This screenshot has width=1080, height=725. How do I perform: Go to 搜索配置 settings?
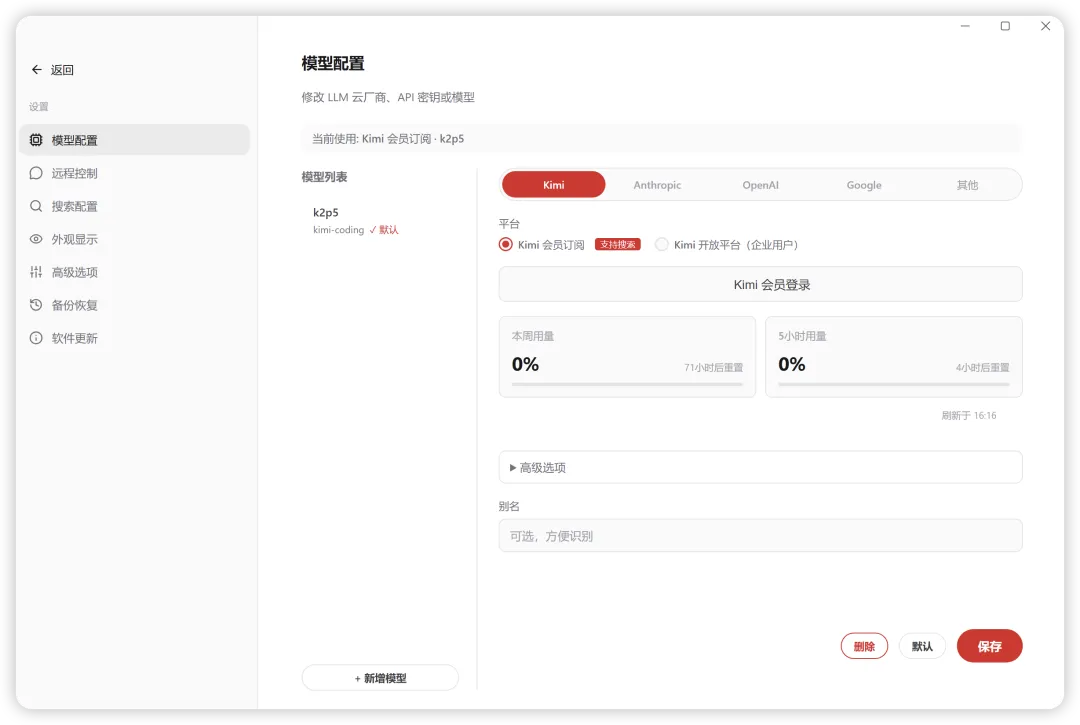(x=135, y=206)
